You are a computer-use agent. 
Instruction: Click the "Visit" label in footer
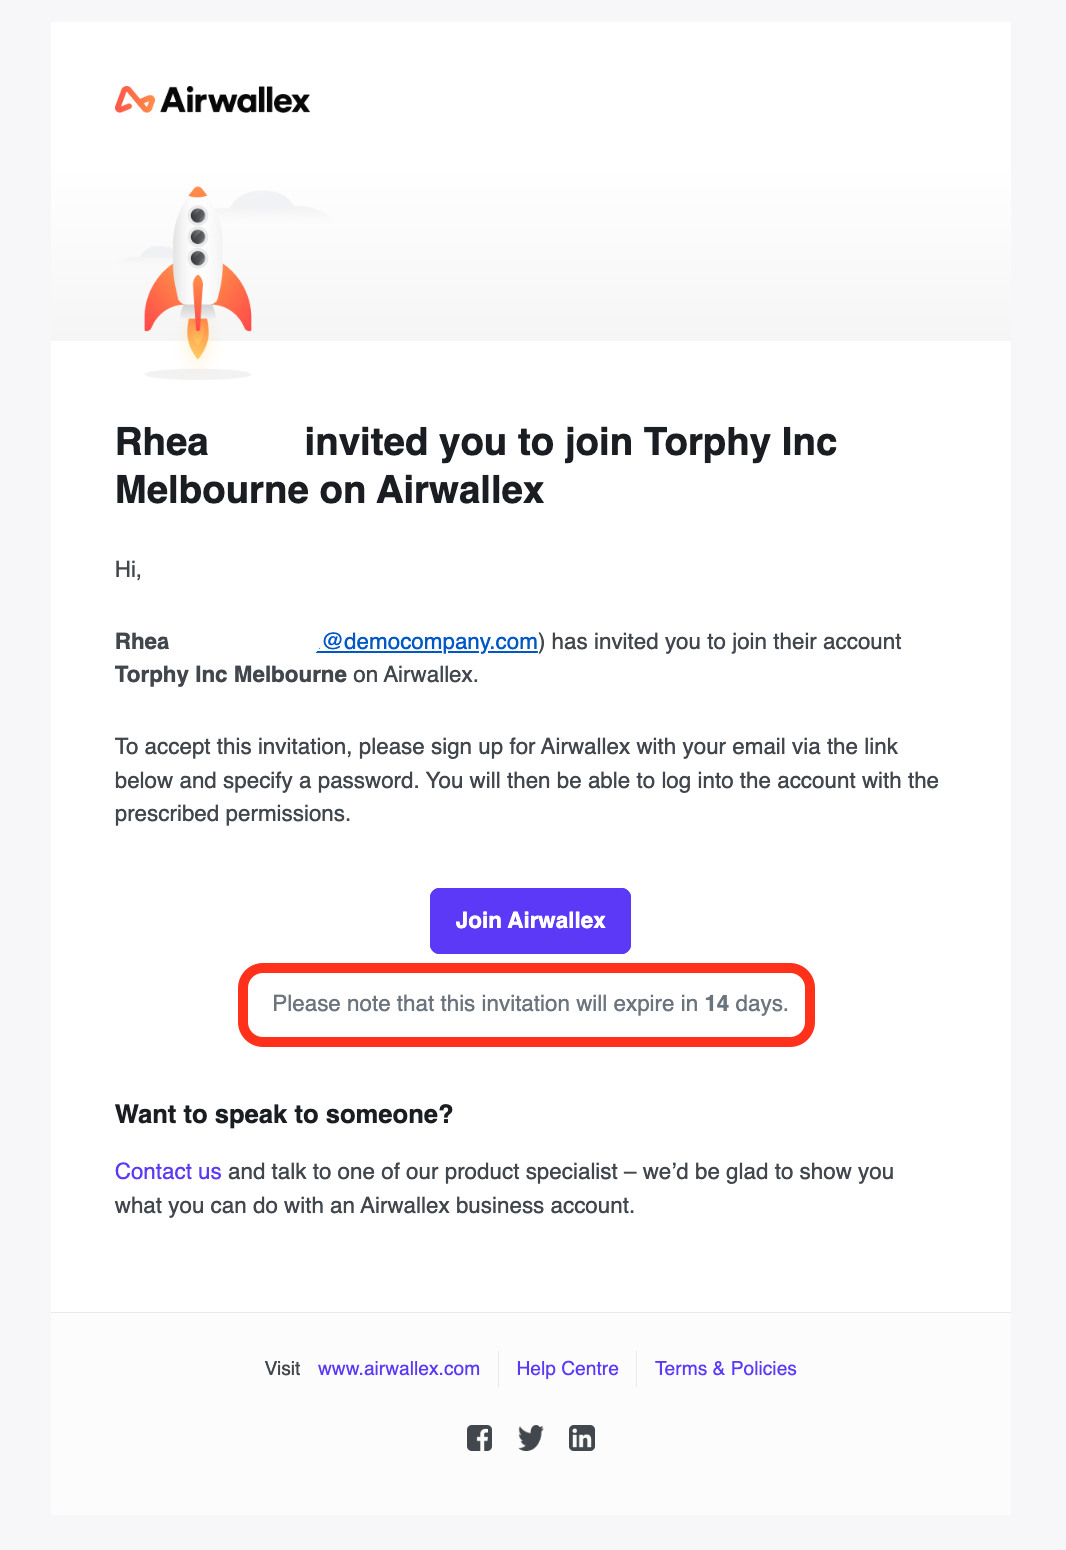(x=282, y=1368)
